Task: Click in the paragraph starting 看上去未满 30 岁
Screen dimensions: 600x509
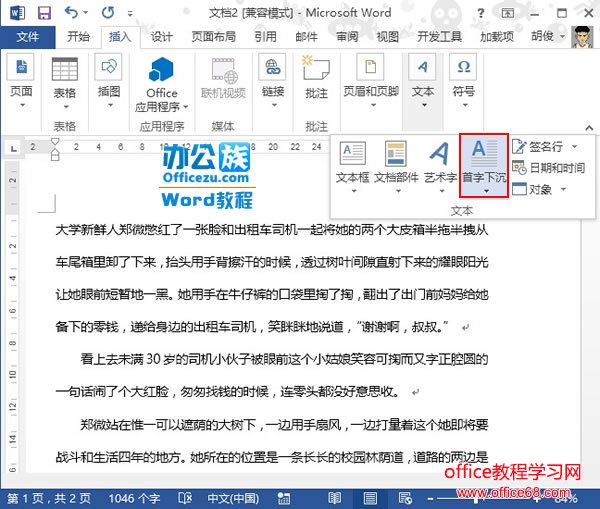Action: (x=272, y=375)
